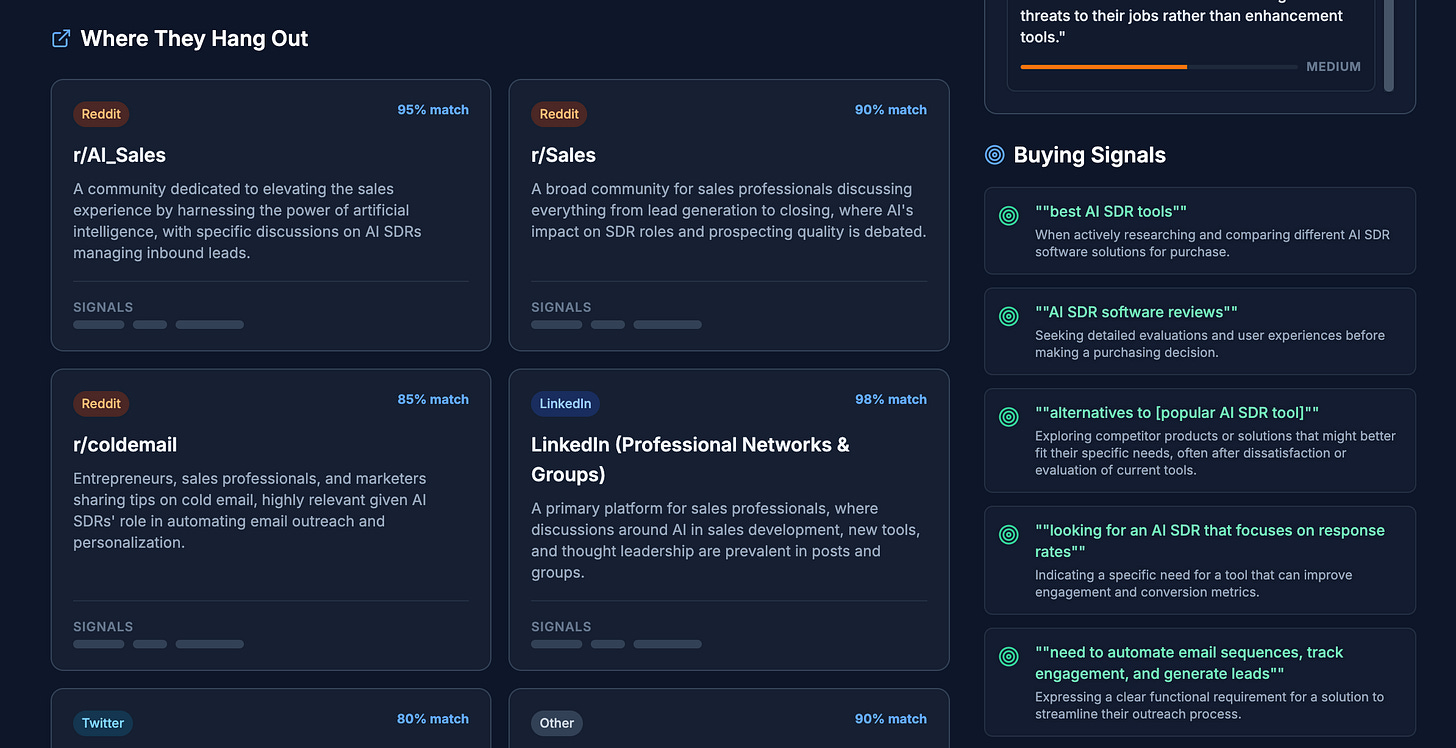Click the external-link icon beside Where They Hang Out
Viewport: 1456px width, 748px height.
(x=61, y=39)
